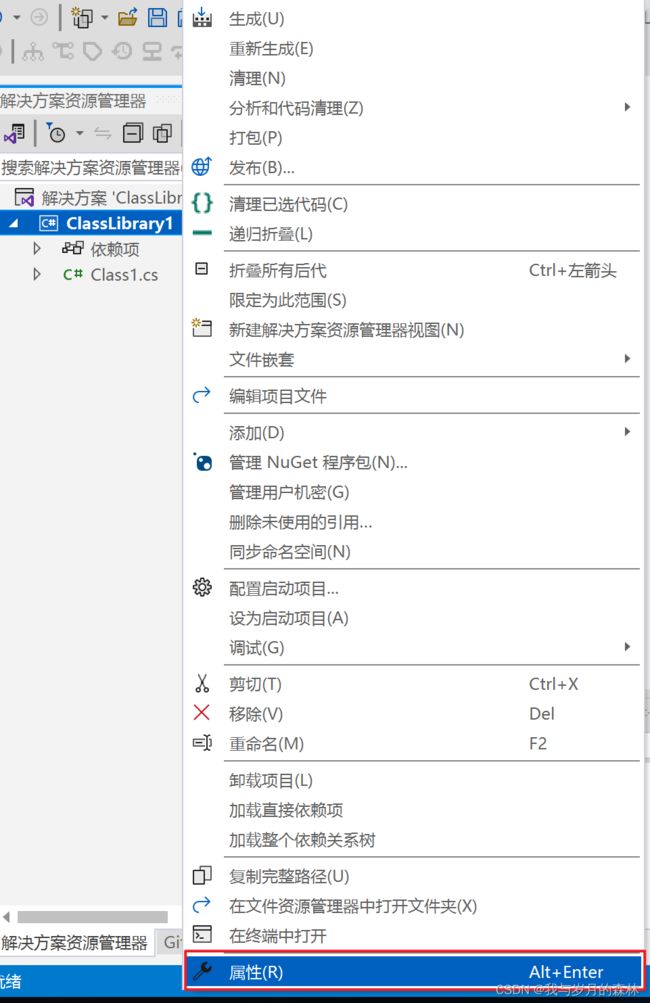Screen dimensions: 650x1003
Task: Click the Show All Files icon
Action: tap(162, 133)
